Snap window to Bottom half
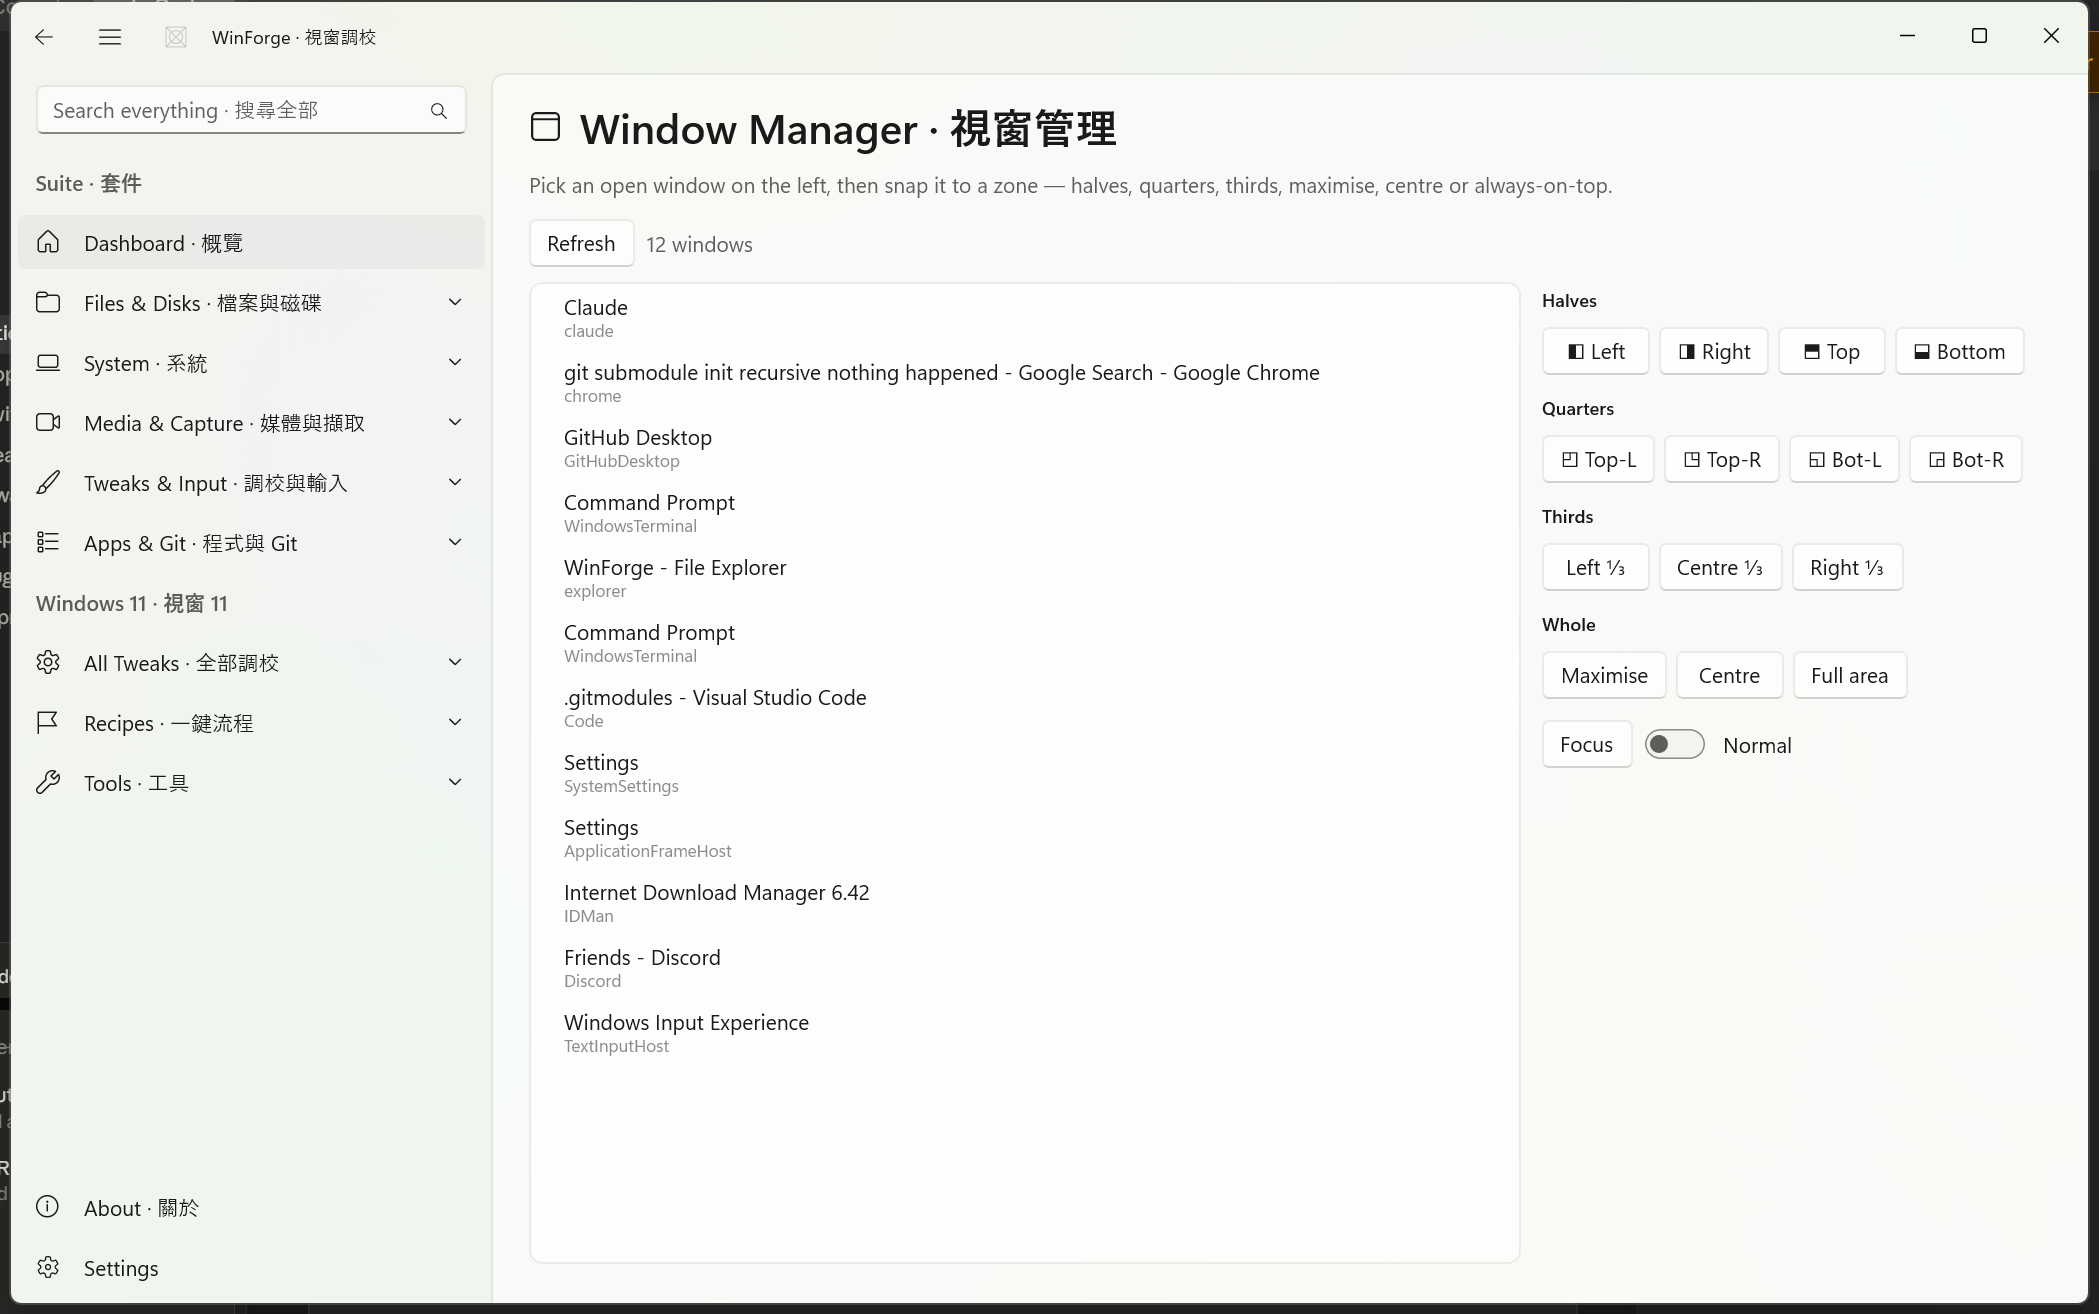This screenshot has height=1314, width=2099. 1959,351
